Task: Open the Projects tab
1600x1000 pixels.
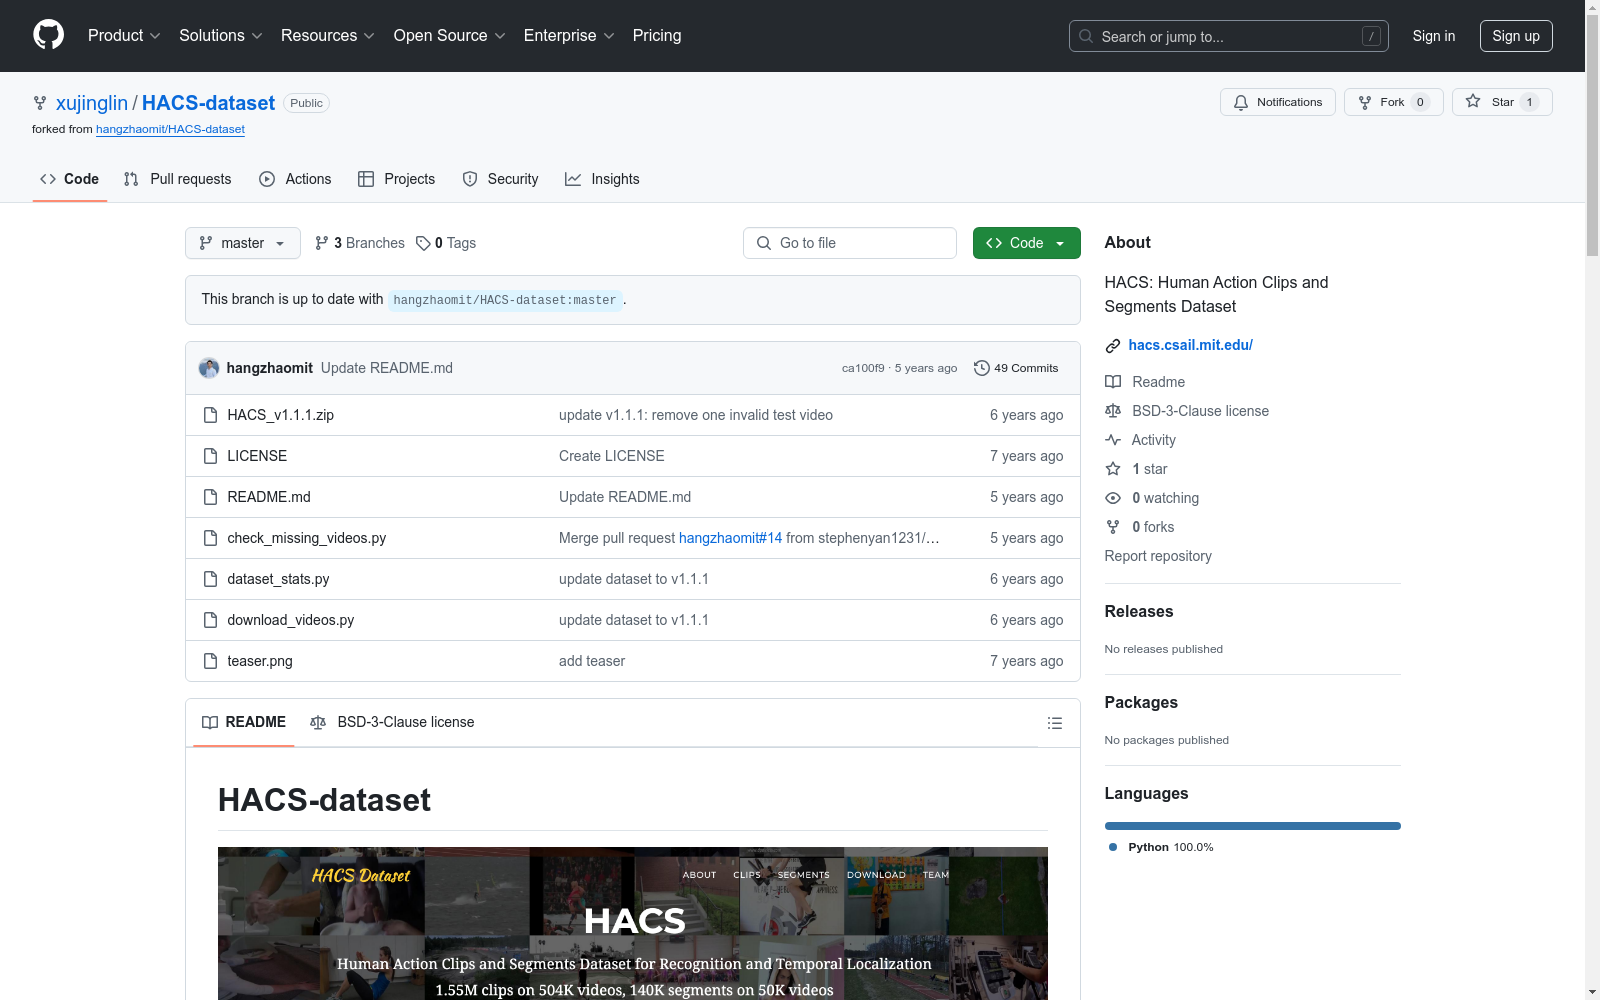Action: click(x=396, y=179)
